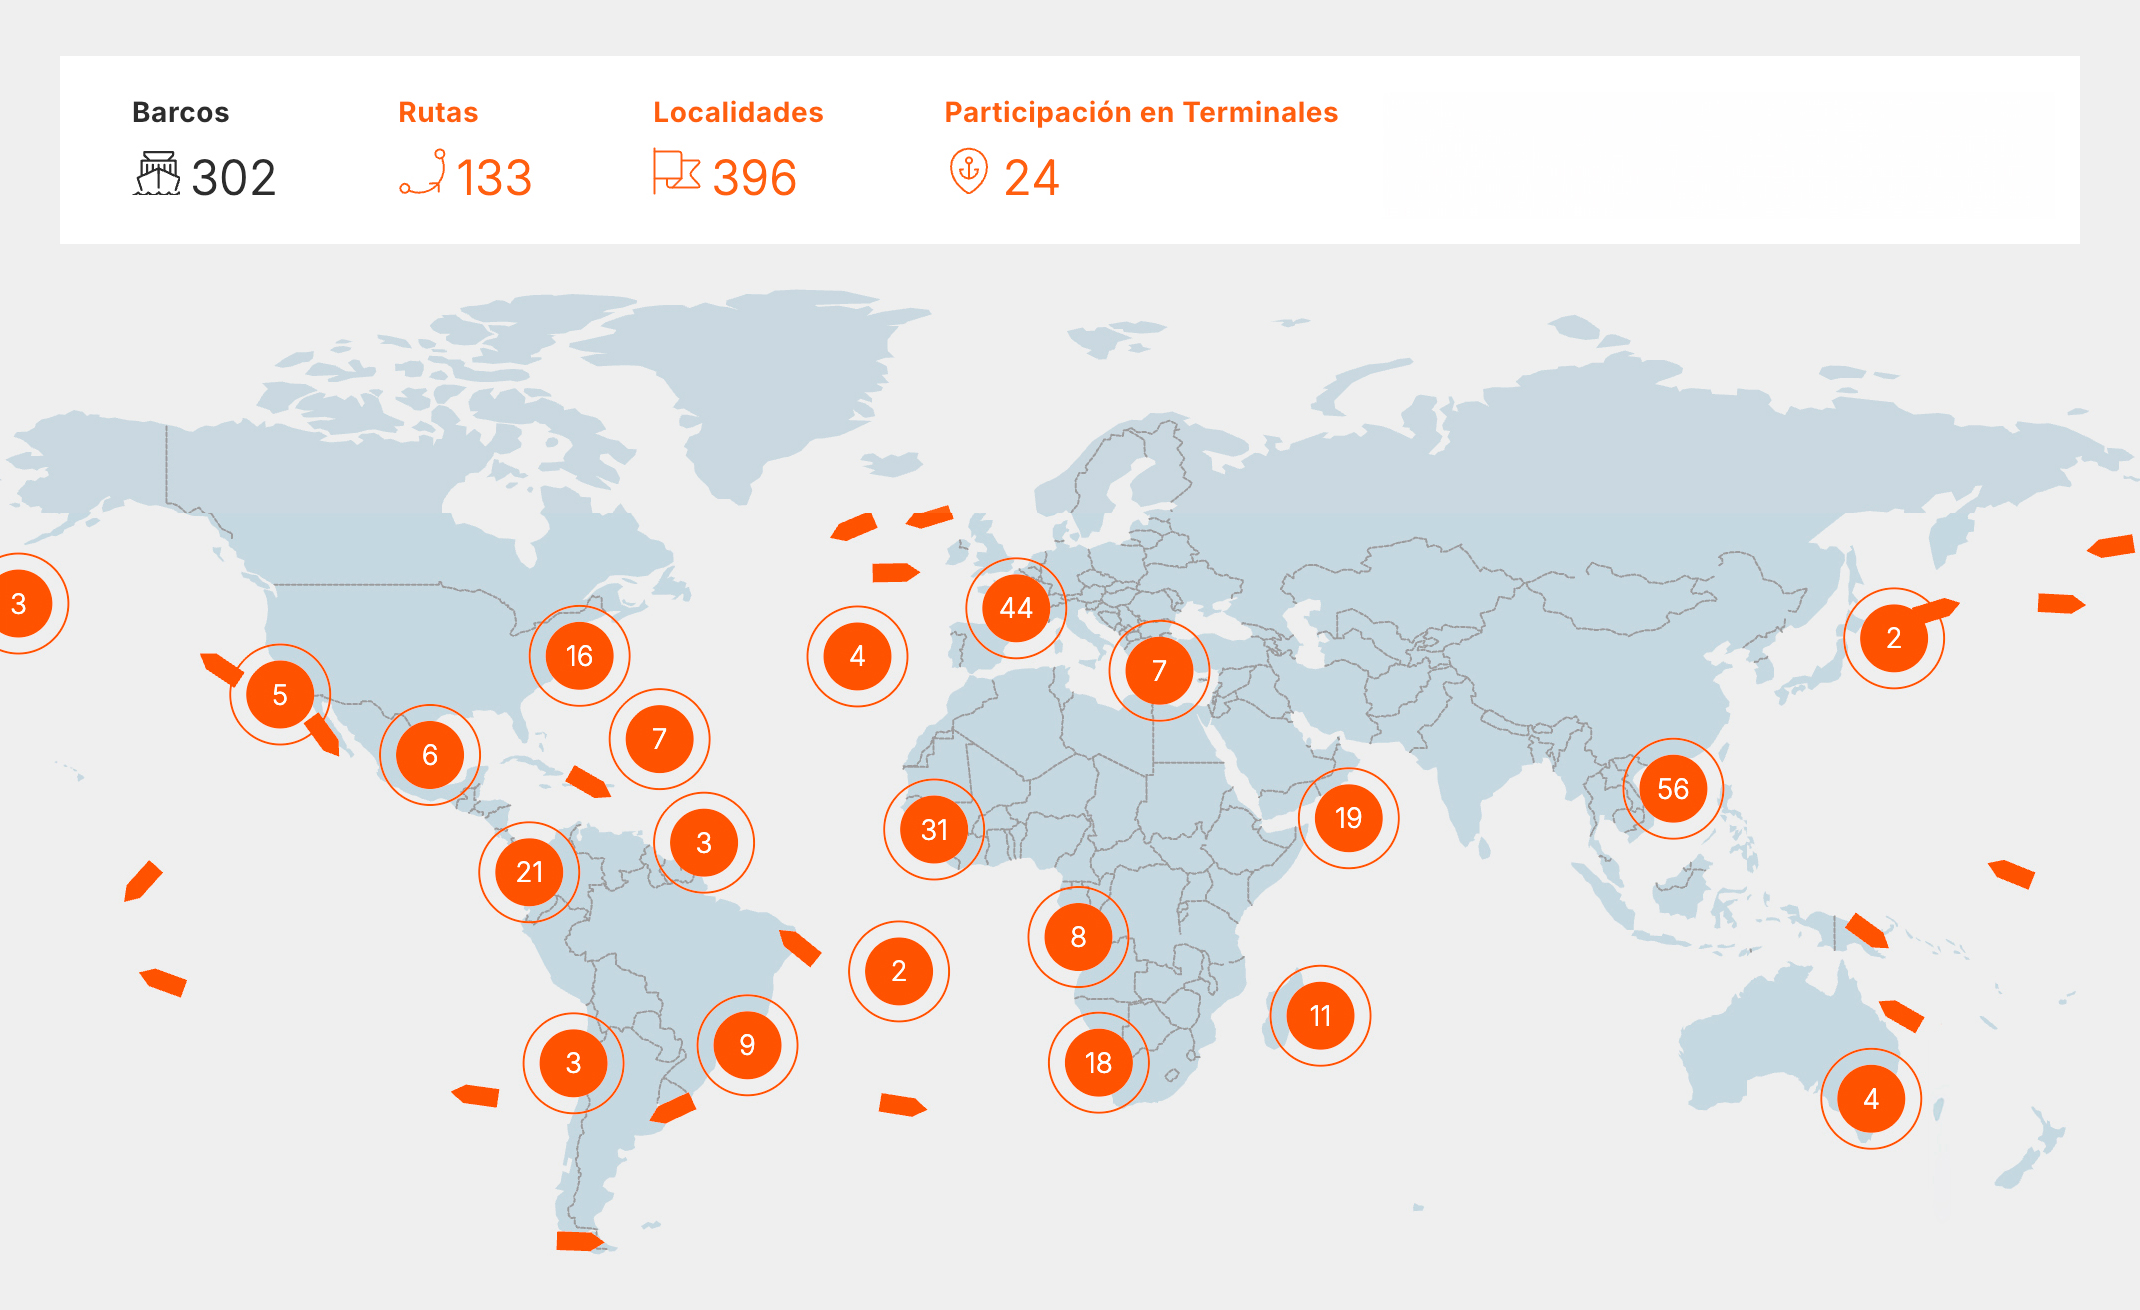Open the 11 cluster over Madagascar
This screenshot has width=2140, height=1310.
pos(1321,1016)
